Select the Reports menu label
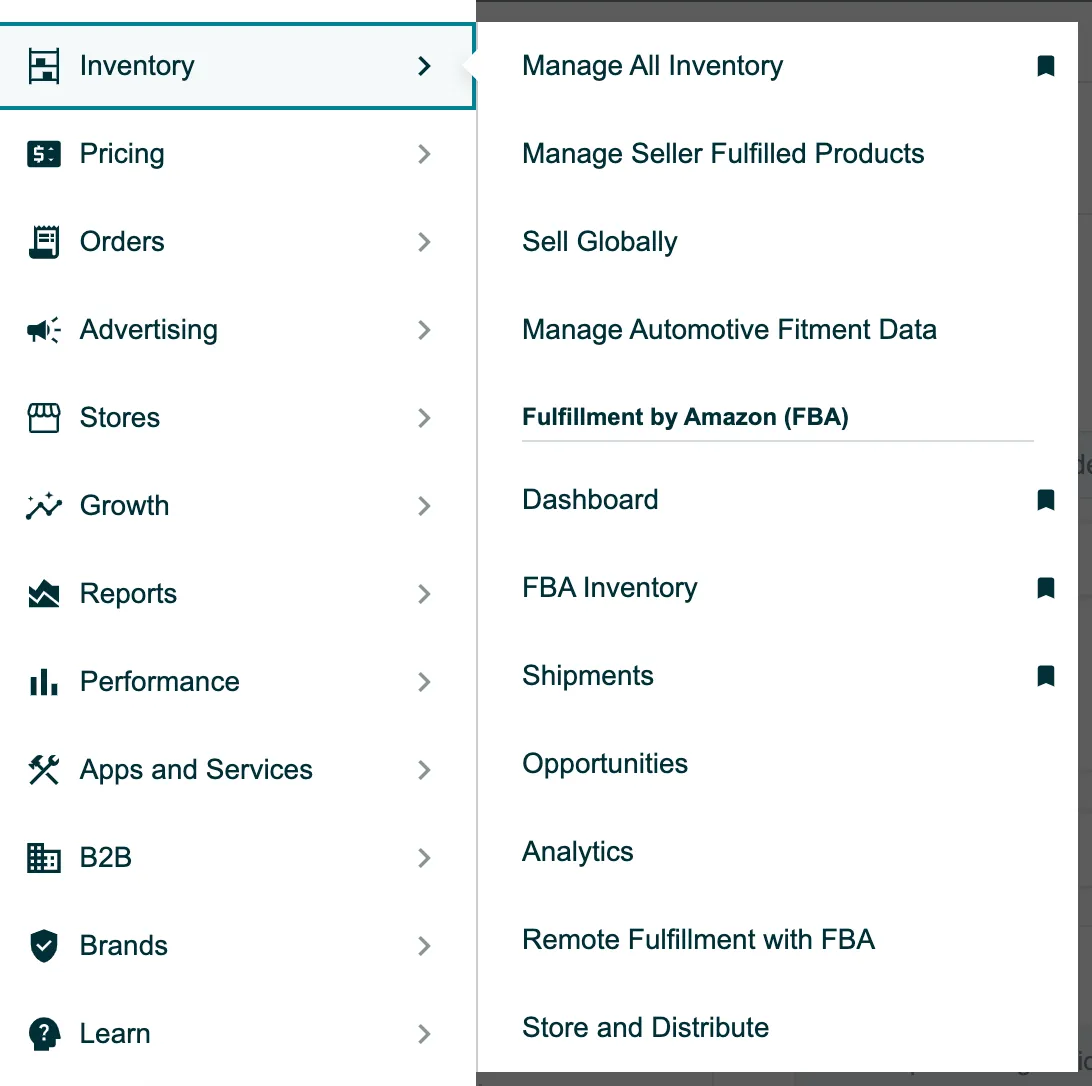 (128, 594)
